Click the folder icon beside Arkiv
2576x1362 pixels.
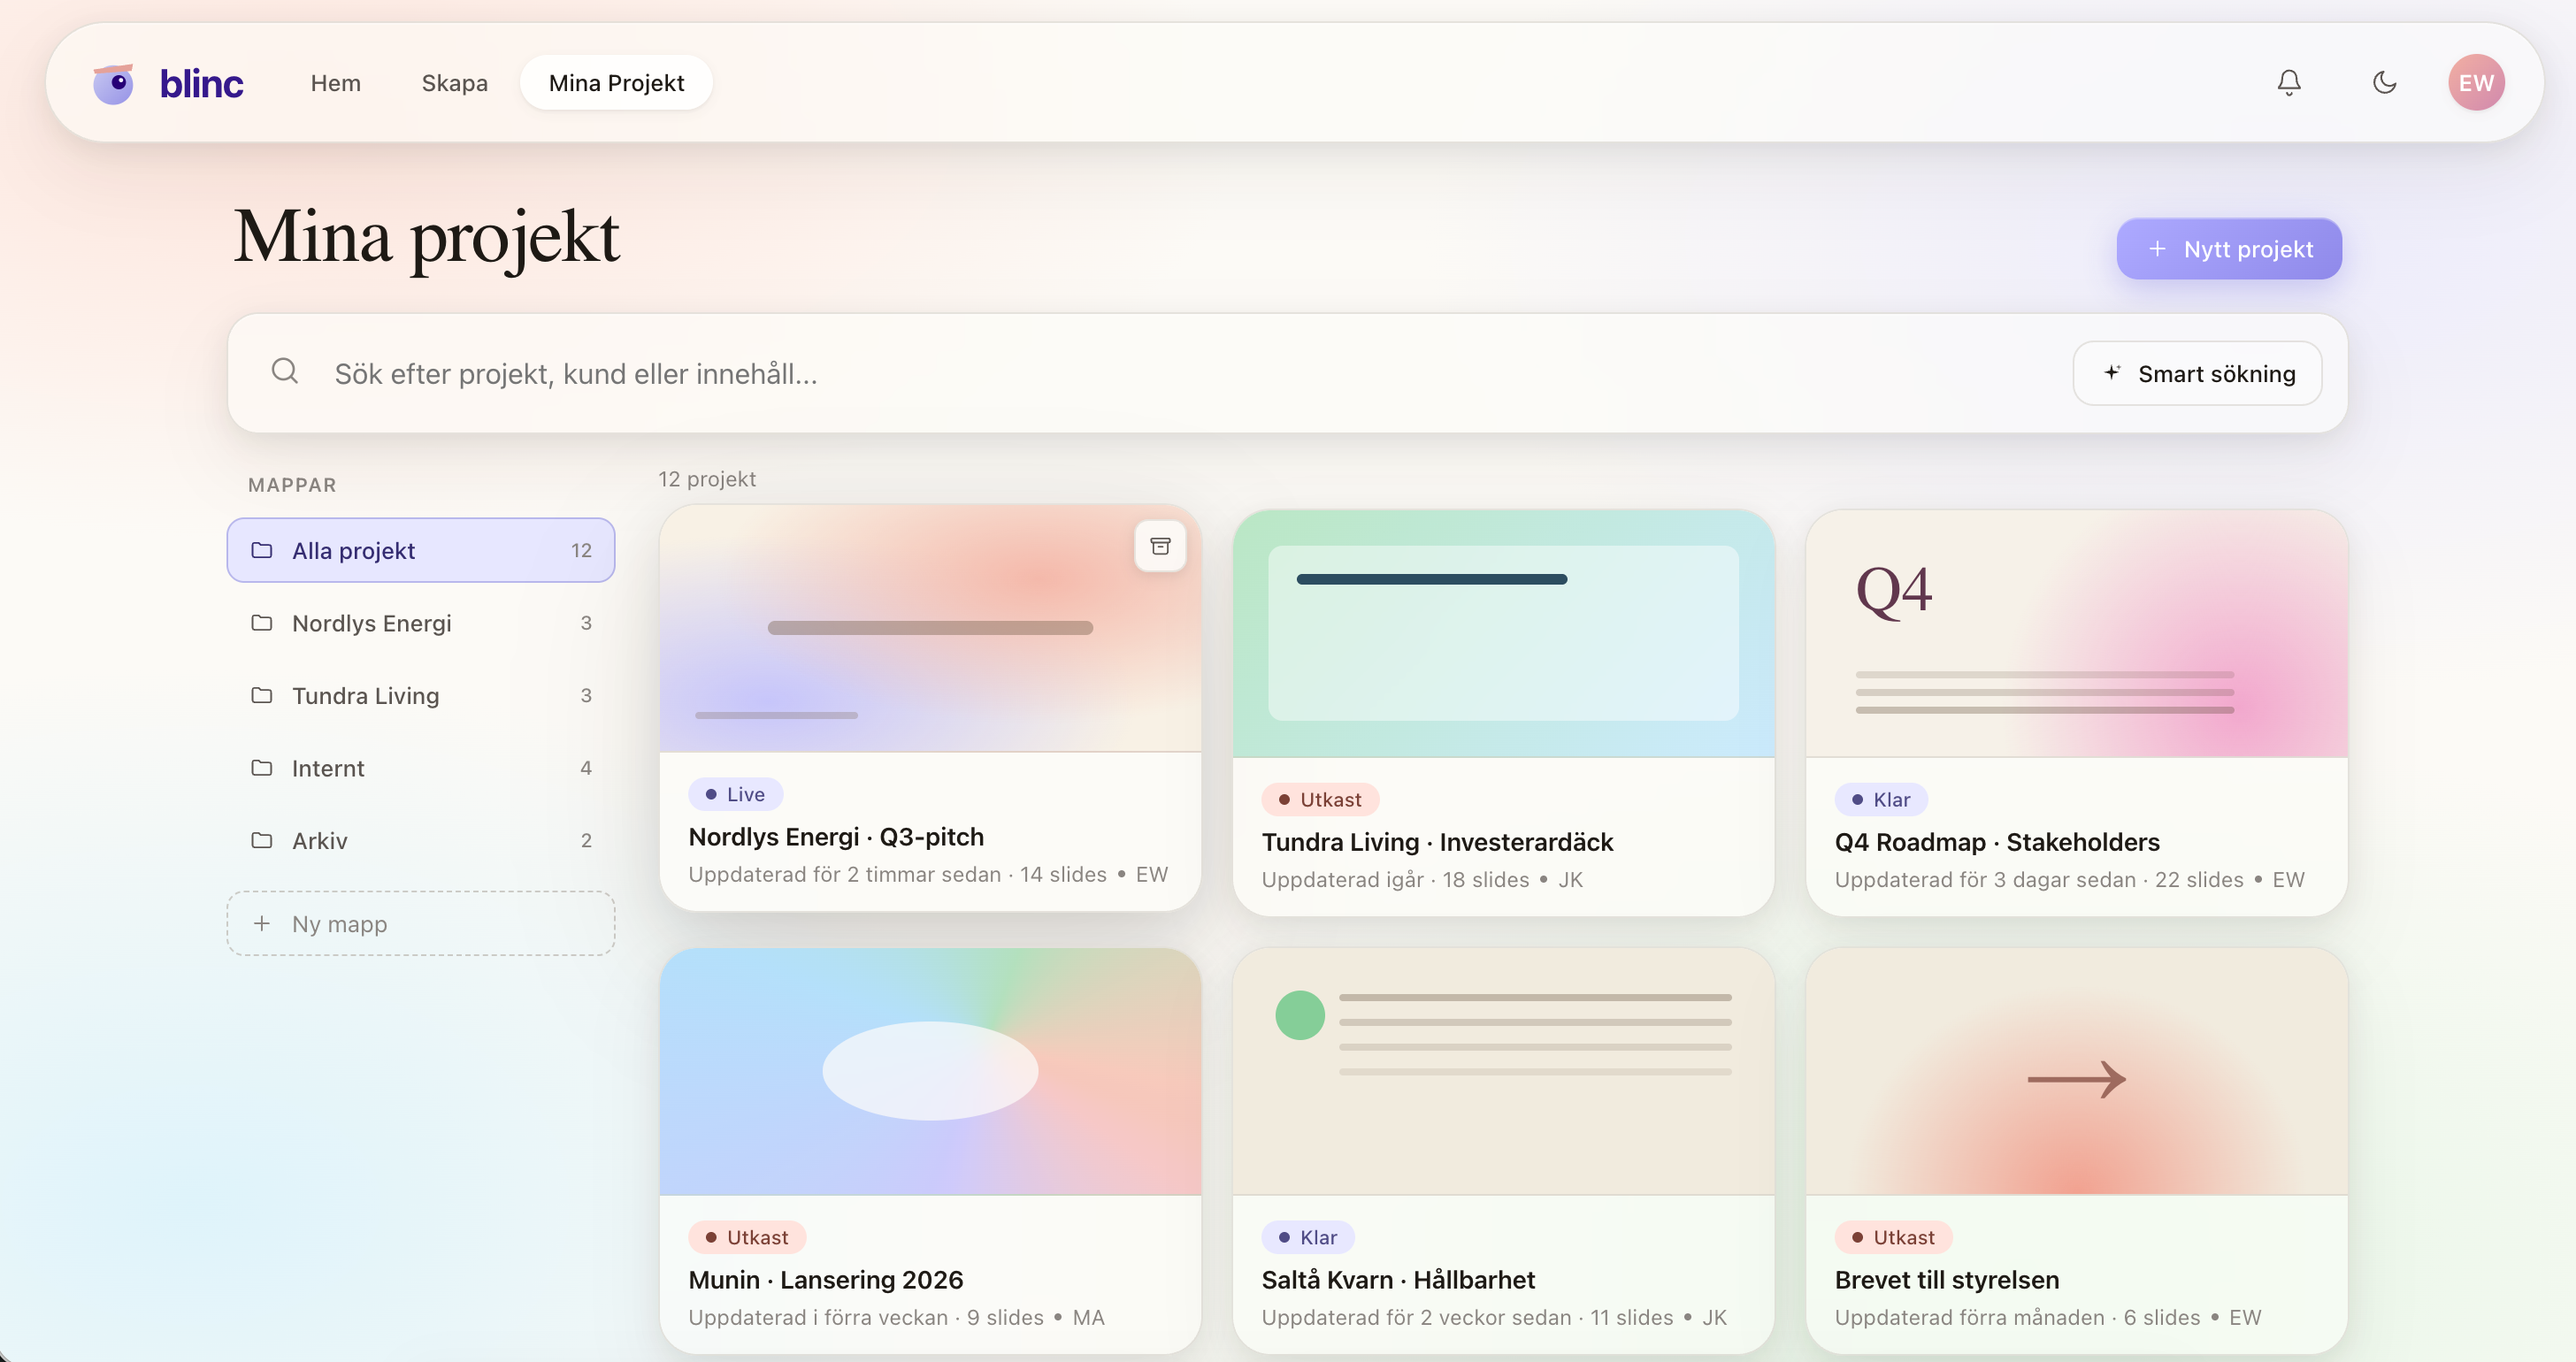click(x=262, y=840)
